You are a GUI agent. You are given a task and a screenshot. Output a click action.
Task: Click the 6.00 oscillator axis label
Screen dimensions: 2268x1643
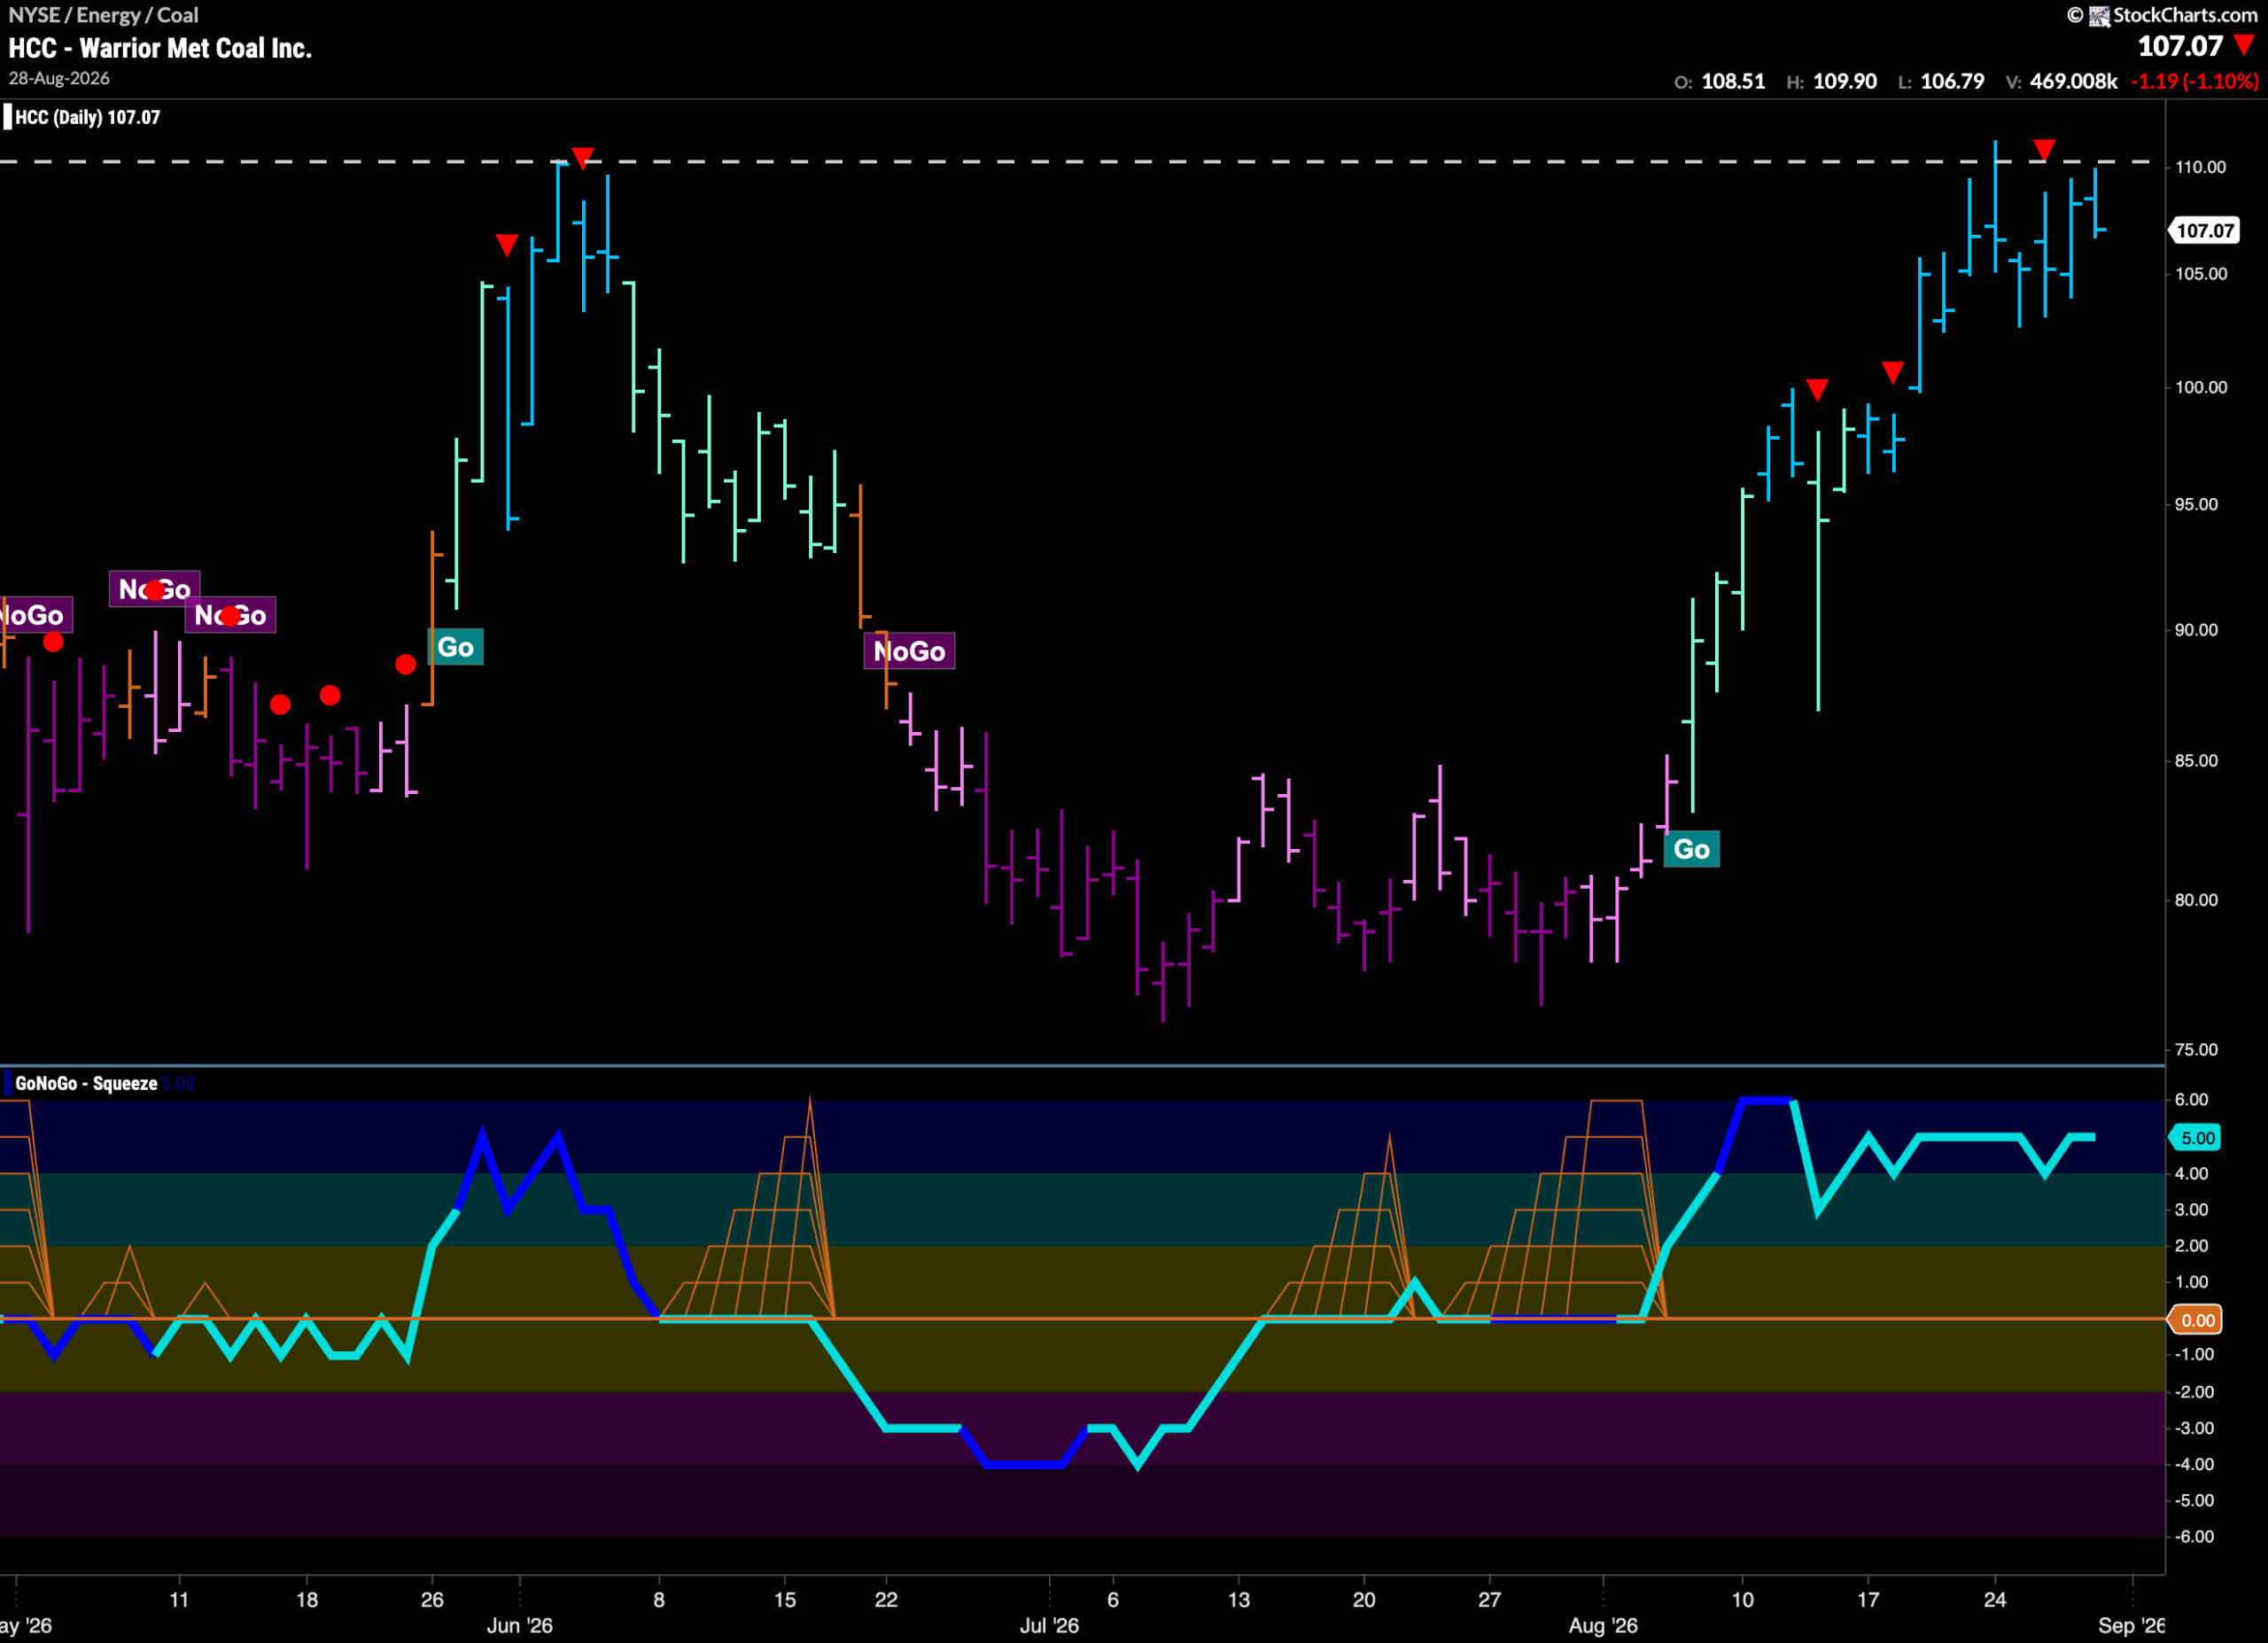pos(2192,1099)
